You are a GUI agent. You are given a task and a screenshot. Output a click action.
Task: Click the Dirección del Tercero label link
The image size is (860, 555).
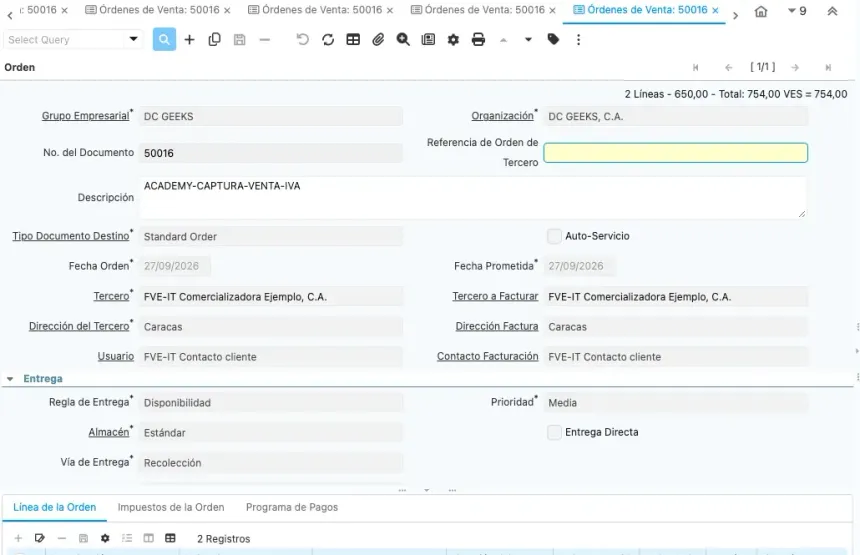pyautogui.click(x=79, y=326)
